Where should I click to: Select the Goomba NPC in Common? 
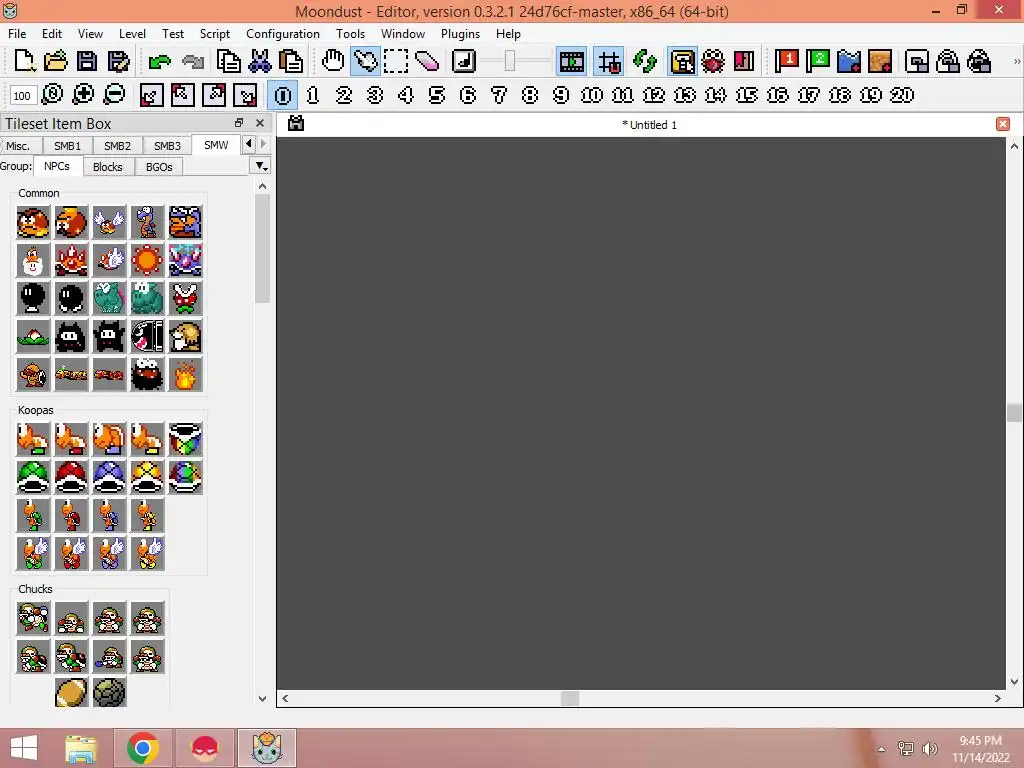pyautogui.click(x=33, y=222)
